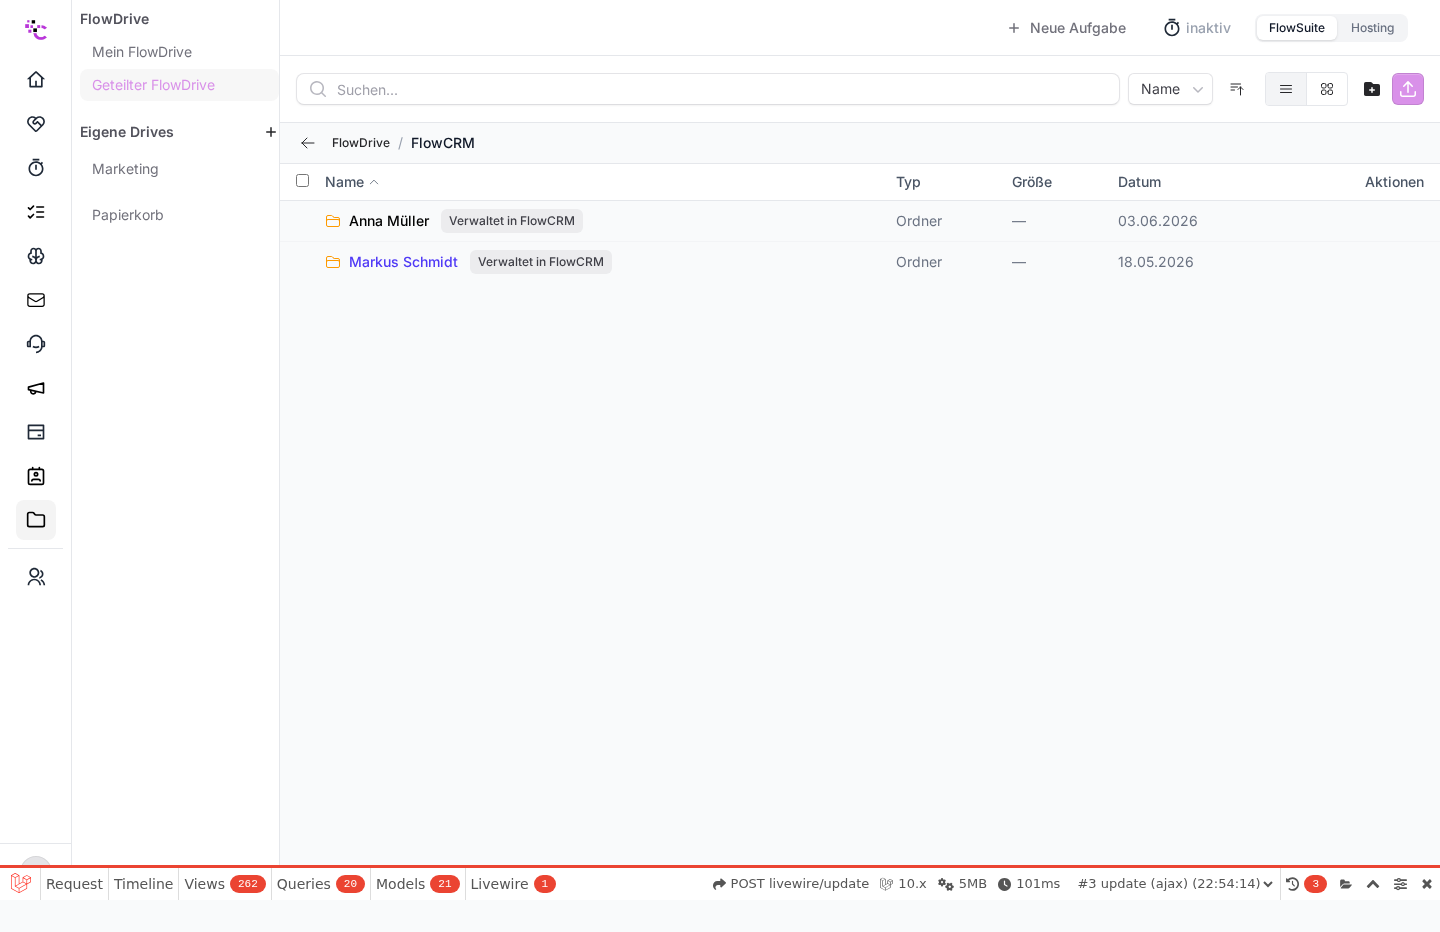Click POST livewire/update in debugbar
This screenshot has height=932, width=1440.
(x=791, y=884)
